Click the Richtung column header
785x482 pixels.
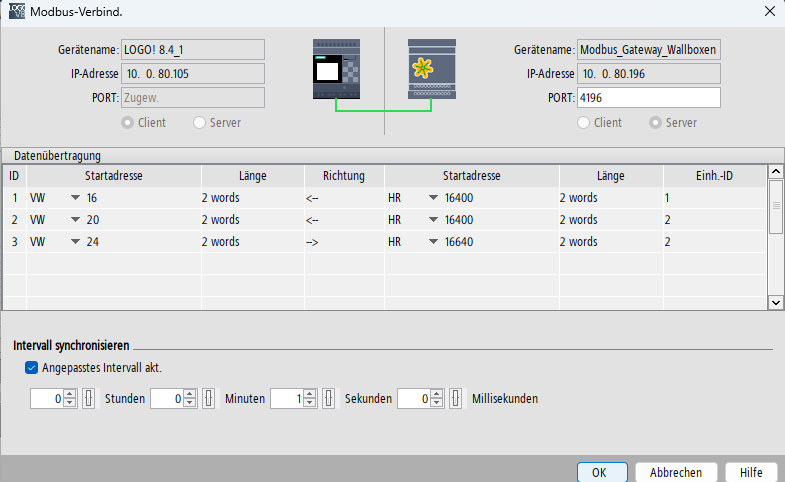pyautogui.click(x=344, y=176)
